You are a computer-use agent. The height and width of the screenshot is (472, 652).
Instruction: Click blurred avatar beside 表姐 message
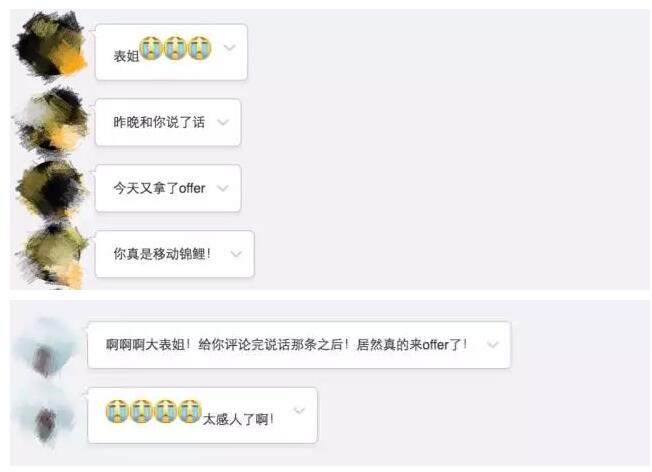pyautogui.click(x=50, y=45)
